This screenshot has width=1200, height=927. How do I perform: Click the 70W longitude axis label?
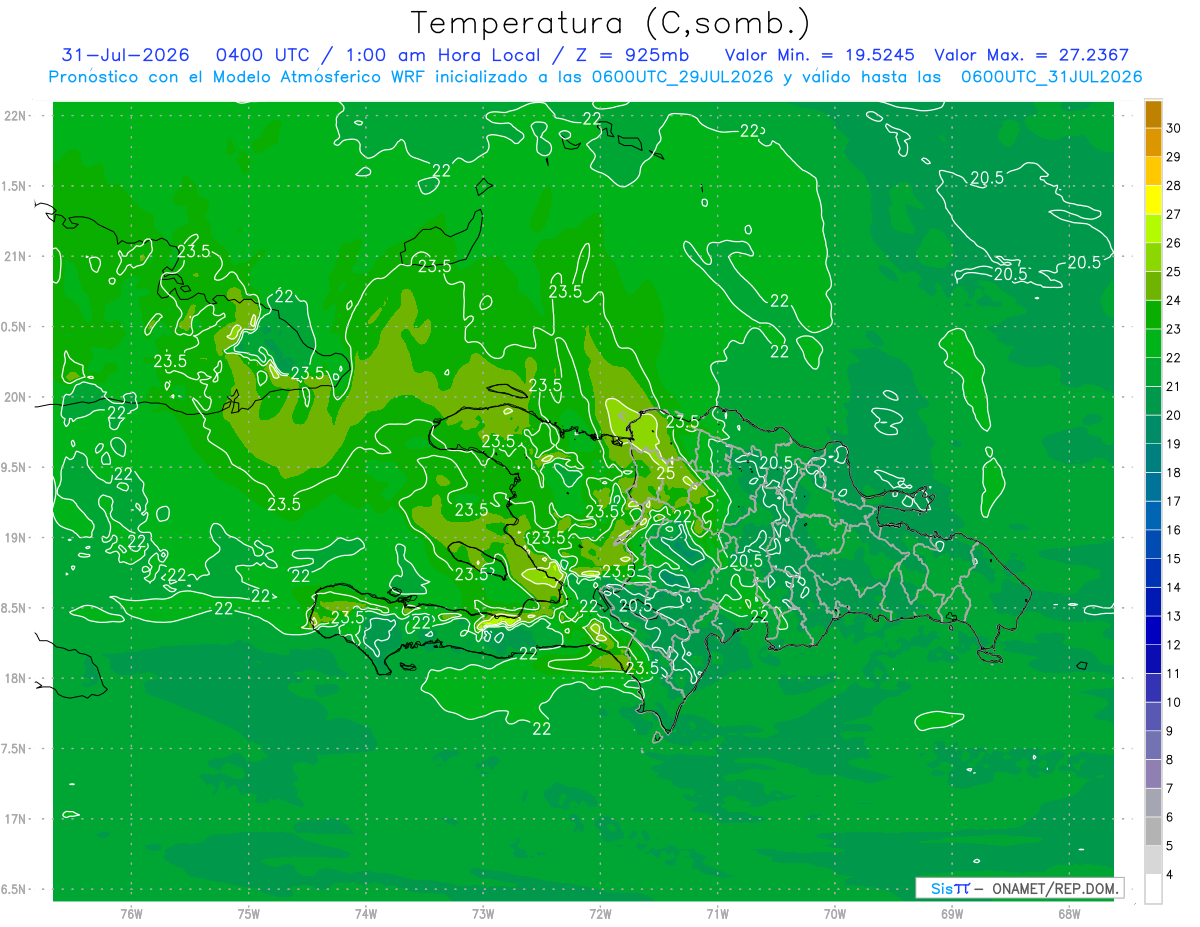(835, 913)
